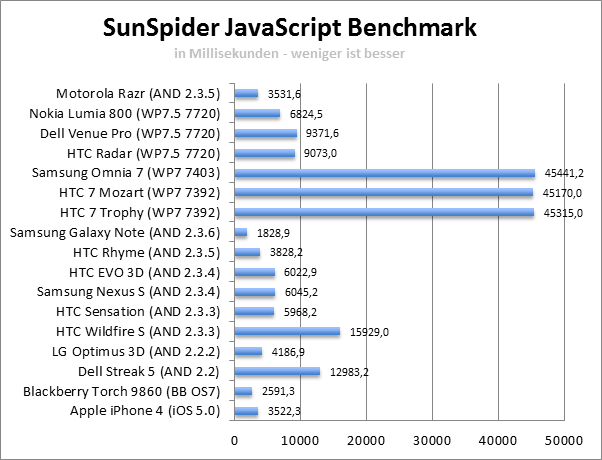Click the data value 45170,0

(x=562, y=193)
